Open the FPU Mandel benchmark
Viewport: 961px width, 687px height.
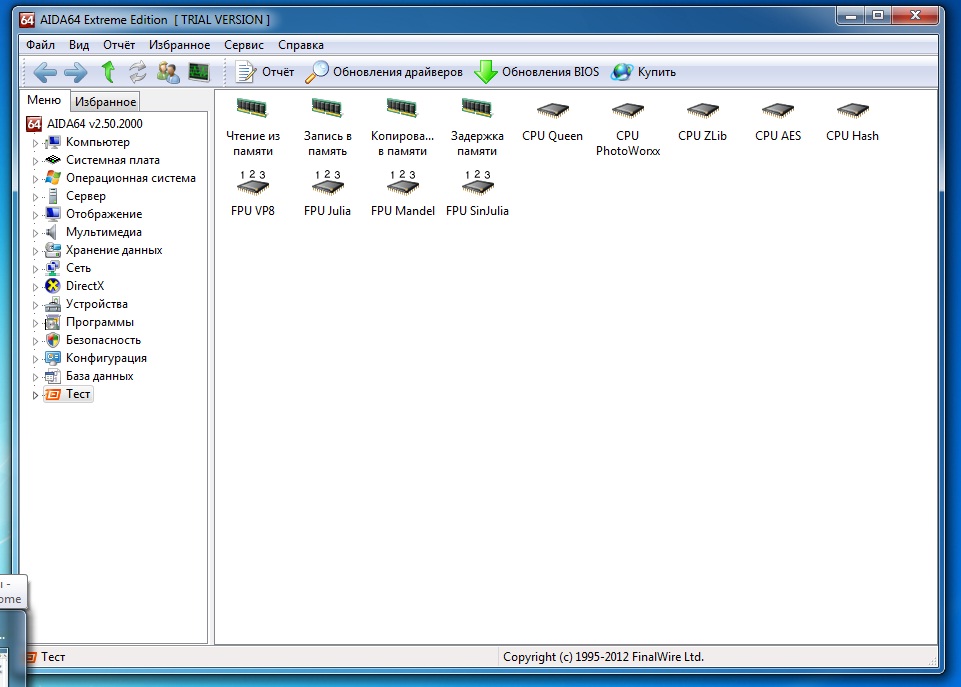pyautogui.click(x=403, y=194)
